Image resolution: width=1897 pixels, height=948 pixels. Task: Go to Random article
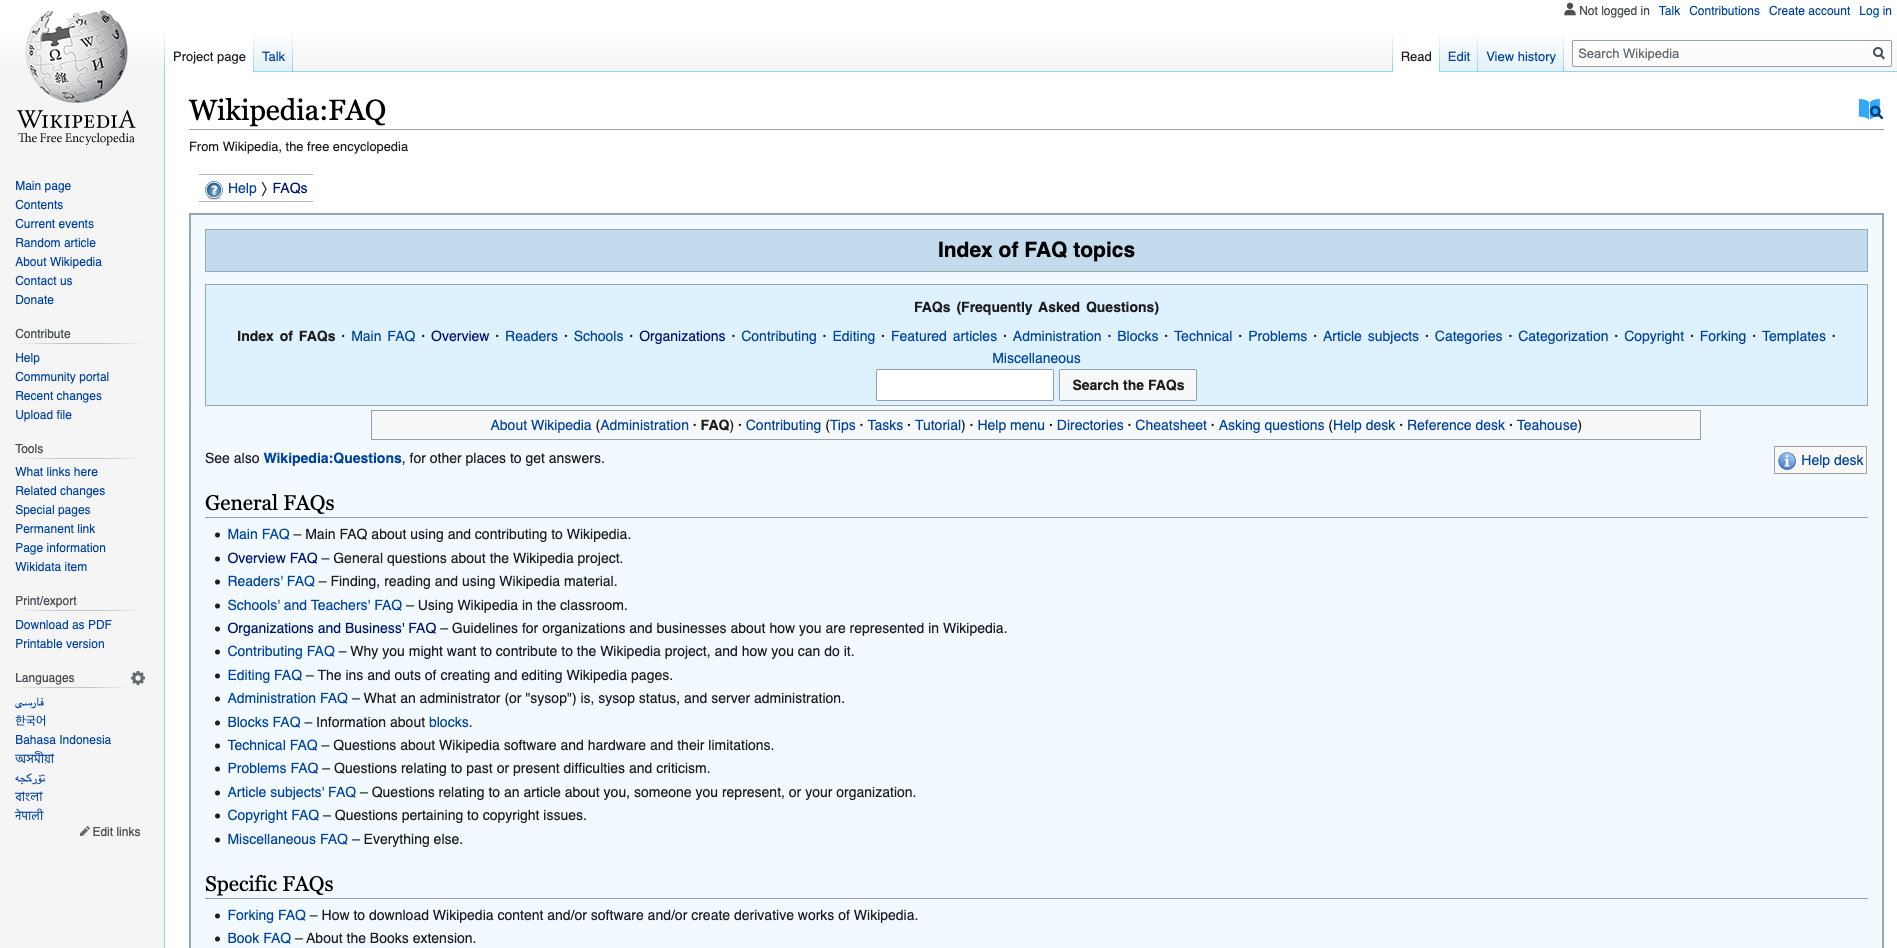point(55,243)
